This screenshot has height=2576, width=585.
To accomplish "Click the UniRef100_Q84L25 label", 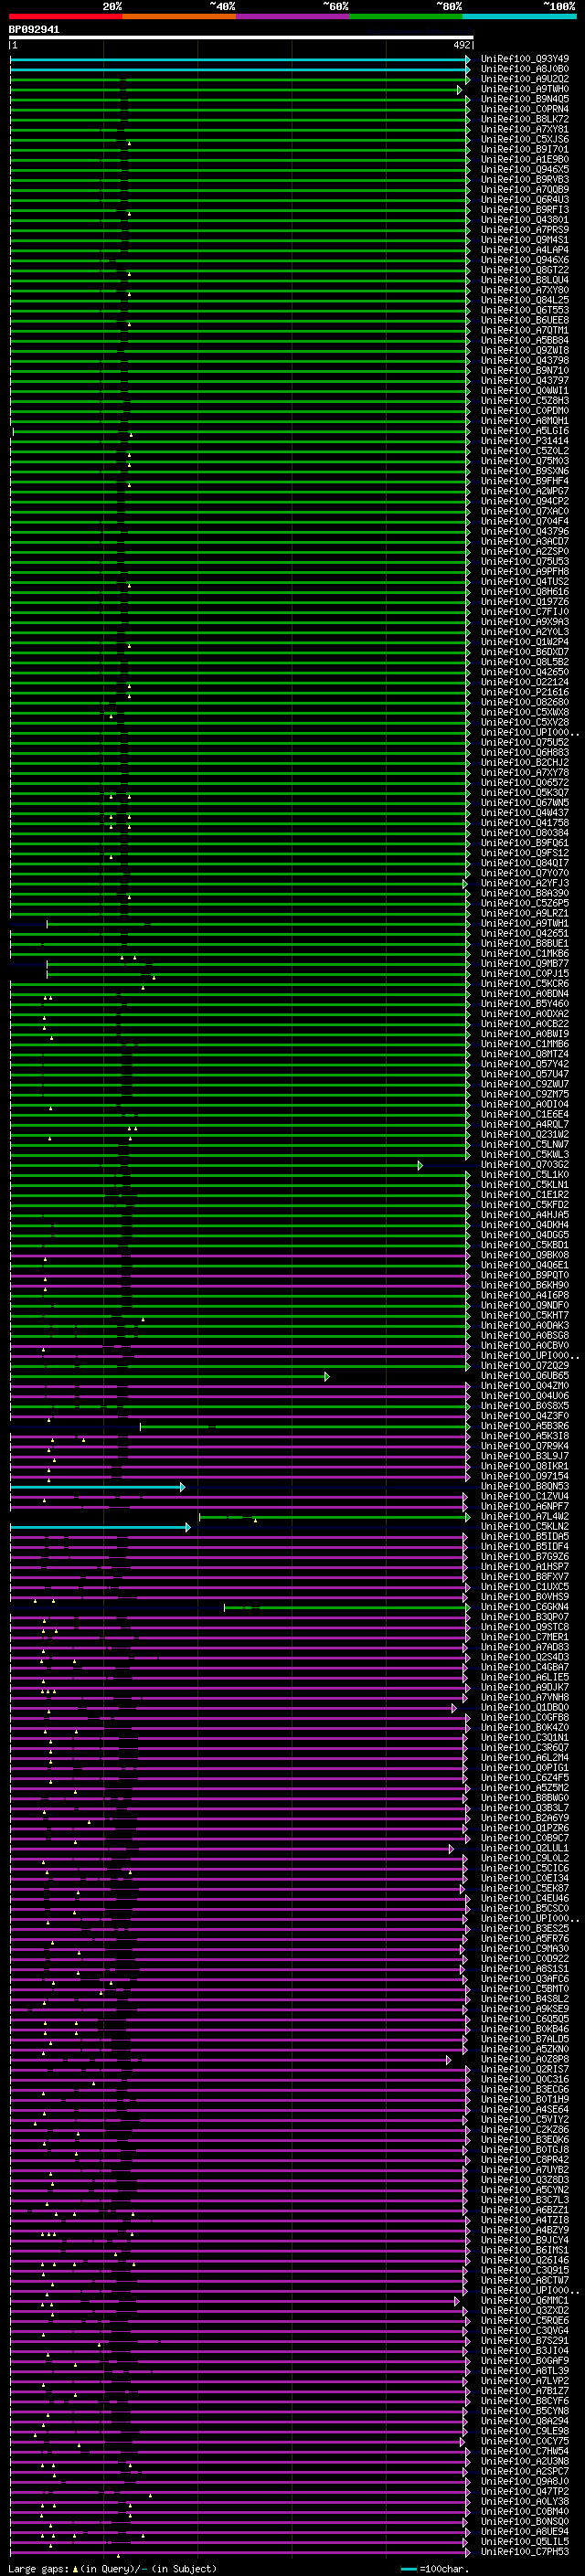I will pyautogui.click(x=525, y=300).
